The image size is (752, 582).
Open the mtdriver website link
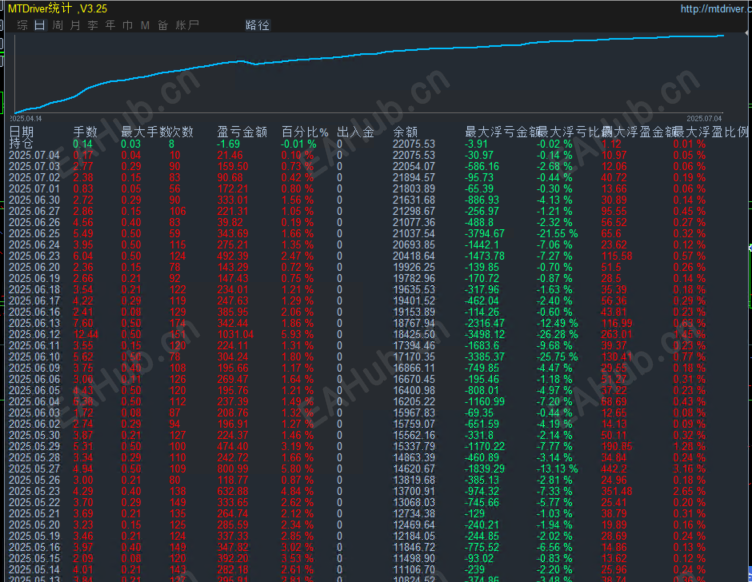[x=715, y=9]
